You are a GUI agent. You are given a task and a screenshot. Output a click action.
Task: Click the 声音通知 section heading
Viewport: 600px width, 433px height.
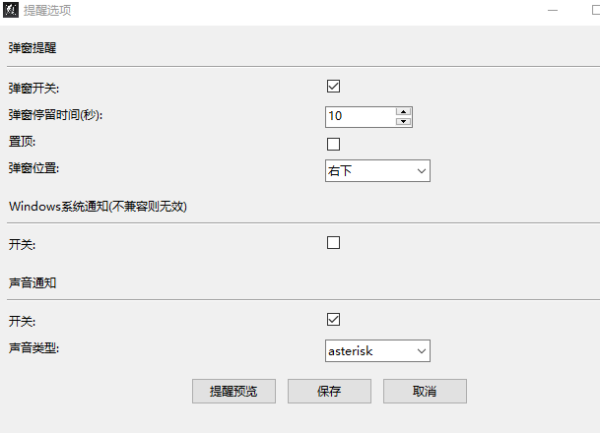(x=33, y=283)
